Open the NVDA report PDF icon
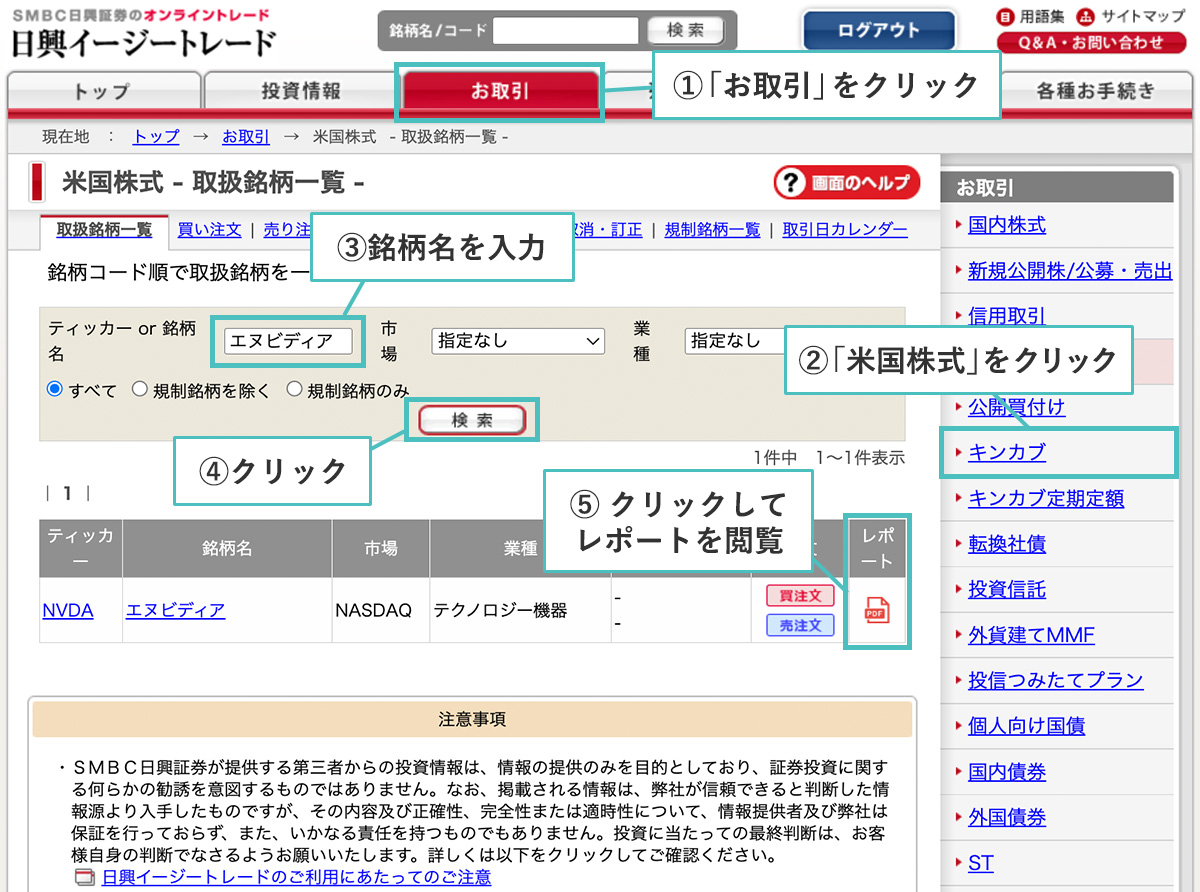 (876, 609)
